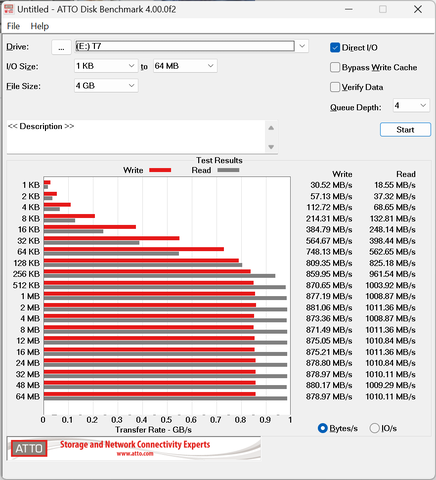The image size is (436, 480).
Task: Click the 128 KB row label
Action: 26,263
